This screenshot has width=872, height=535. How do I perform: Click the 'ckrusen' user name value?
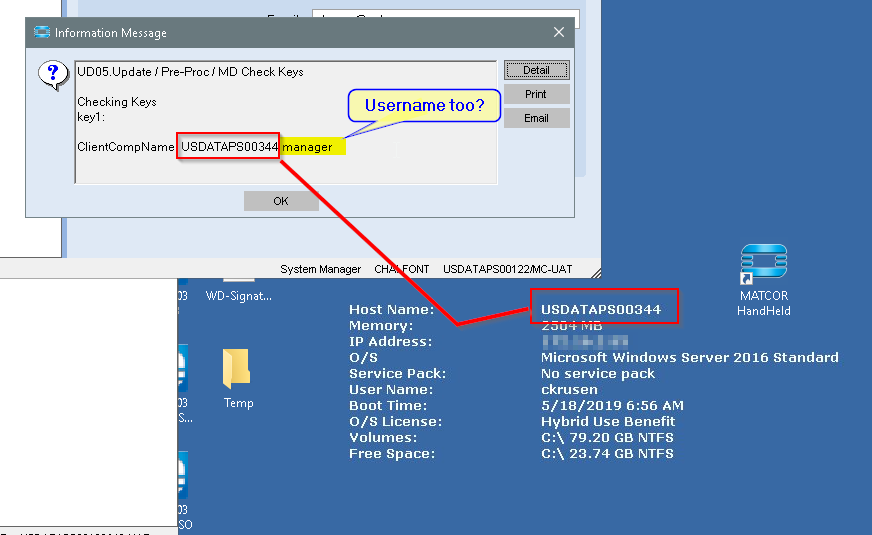point(569,389)
